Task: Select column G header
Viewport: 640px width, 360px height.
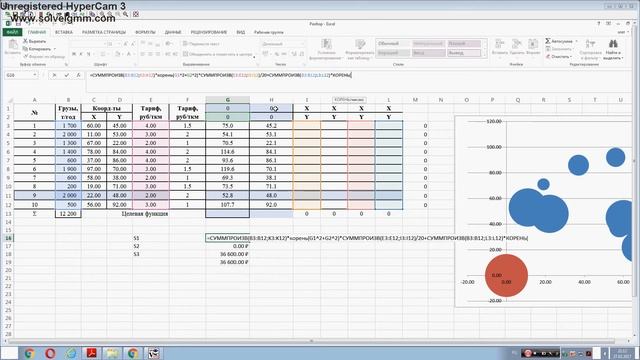Action: [x=228, y=100]
